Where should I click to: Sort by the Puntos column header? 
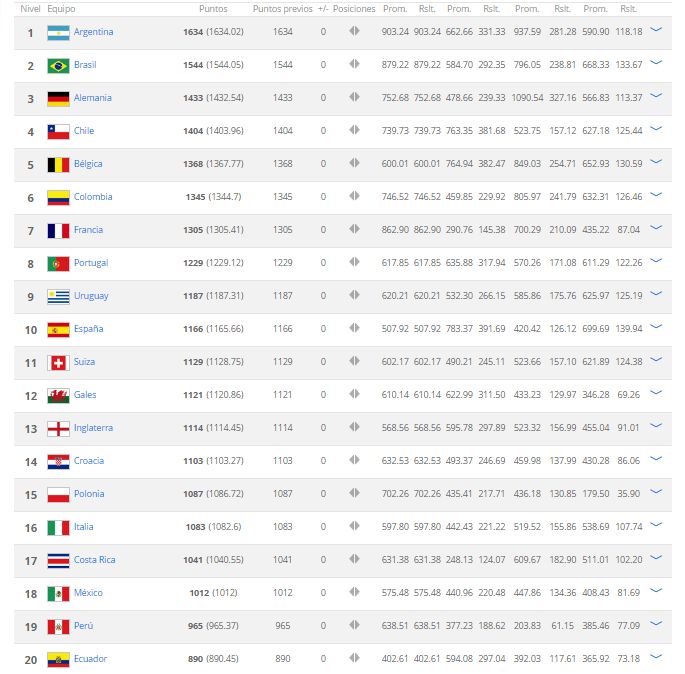tap(213, 9)
